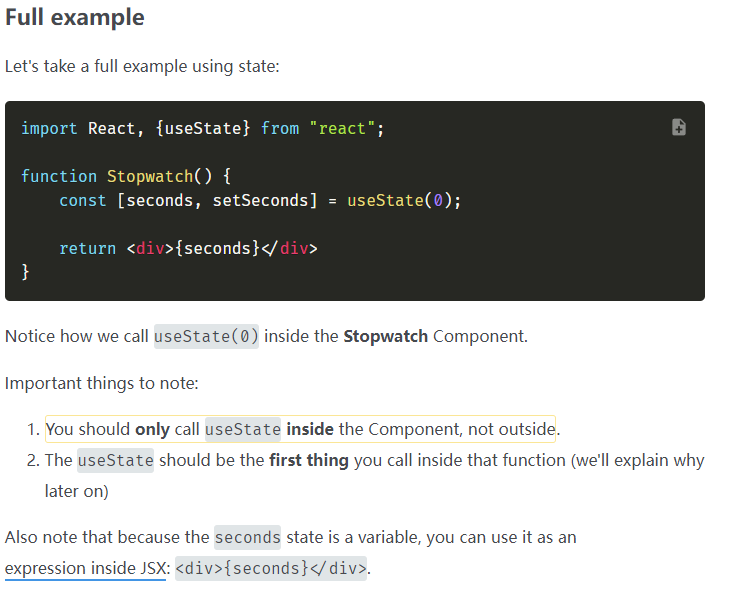Click the import React line in code
Screen dimensions: 752x593
[202, 128]
